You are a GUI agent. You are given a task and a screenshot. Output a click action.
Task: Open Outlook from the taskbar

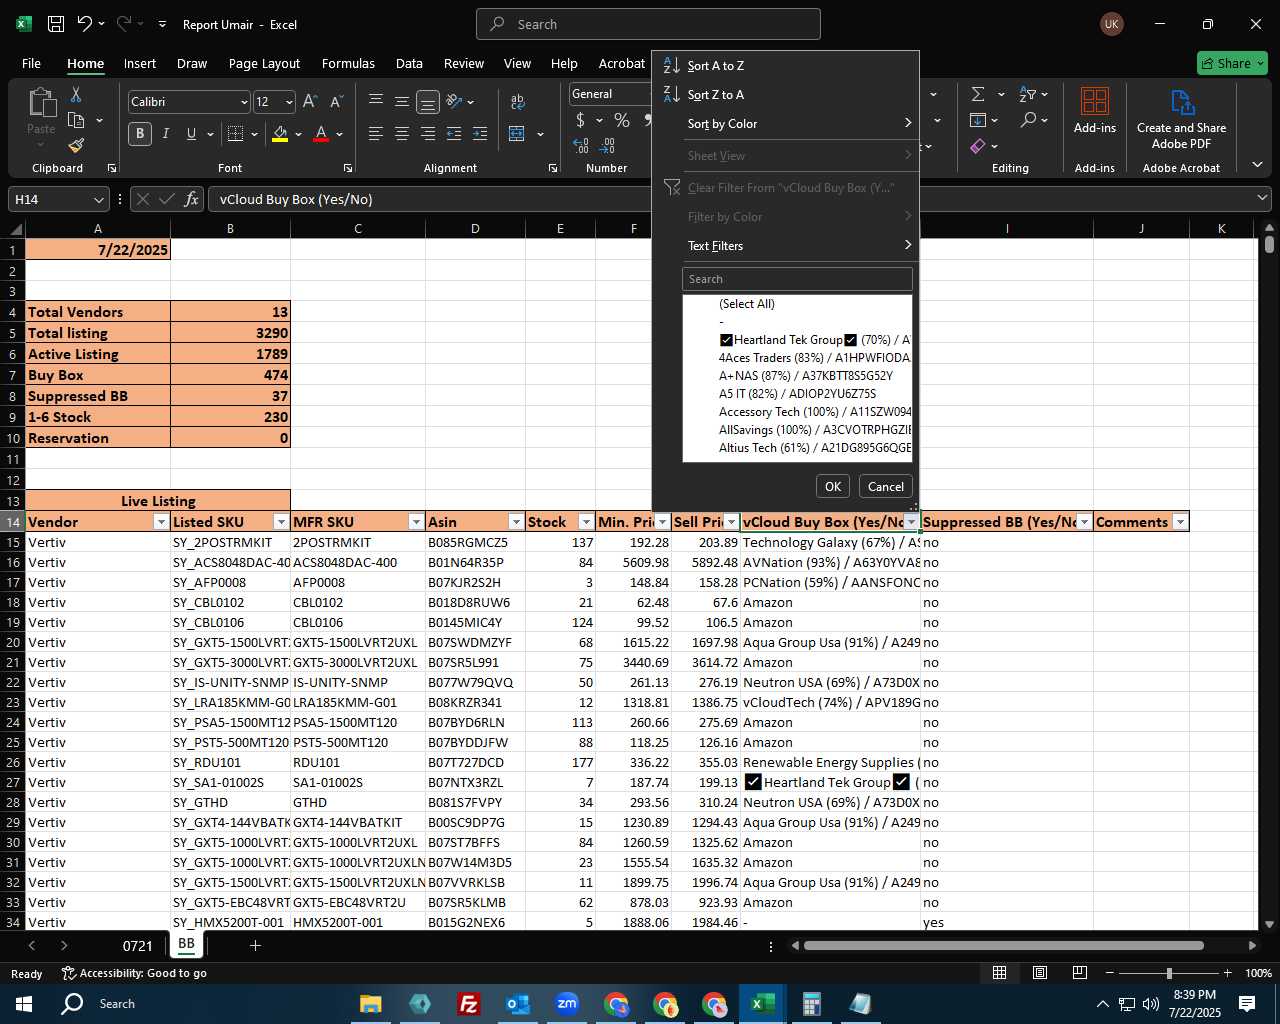click(x=517, y=1003)
